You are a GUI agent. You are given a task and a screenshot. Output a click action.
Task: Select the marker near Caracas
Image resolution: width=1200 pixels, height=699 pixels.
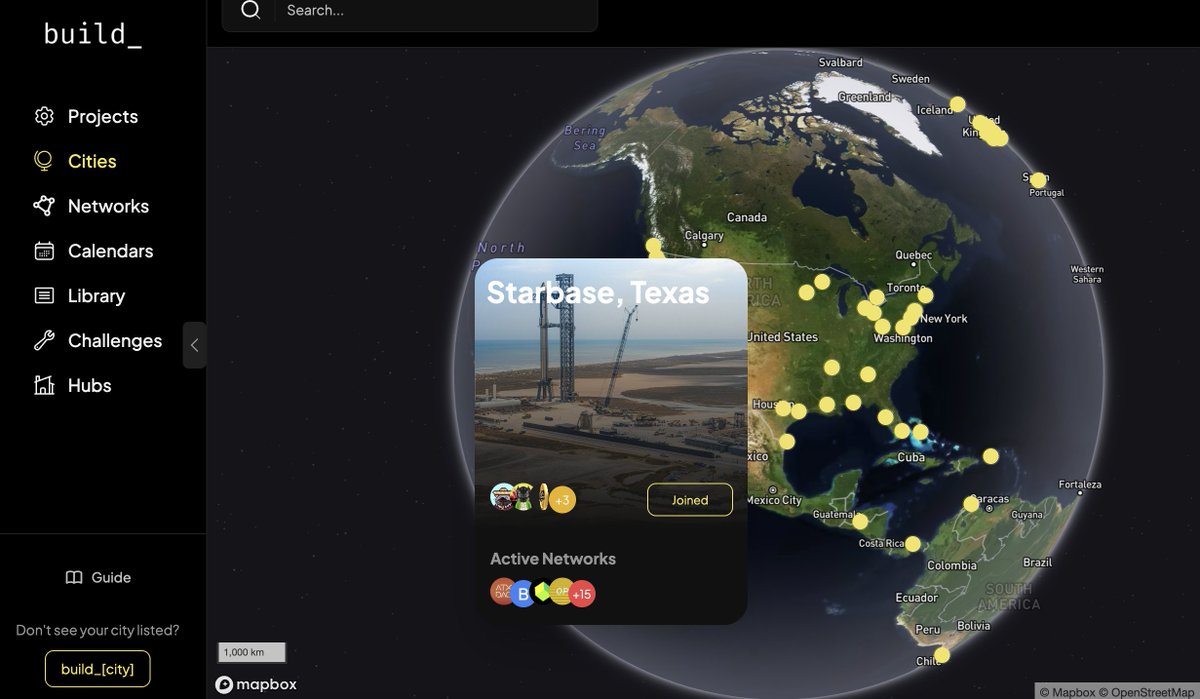[x=971, y=504]
